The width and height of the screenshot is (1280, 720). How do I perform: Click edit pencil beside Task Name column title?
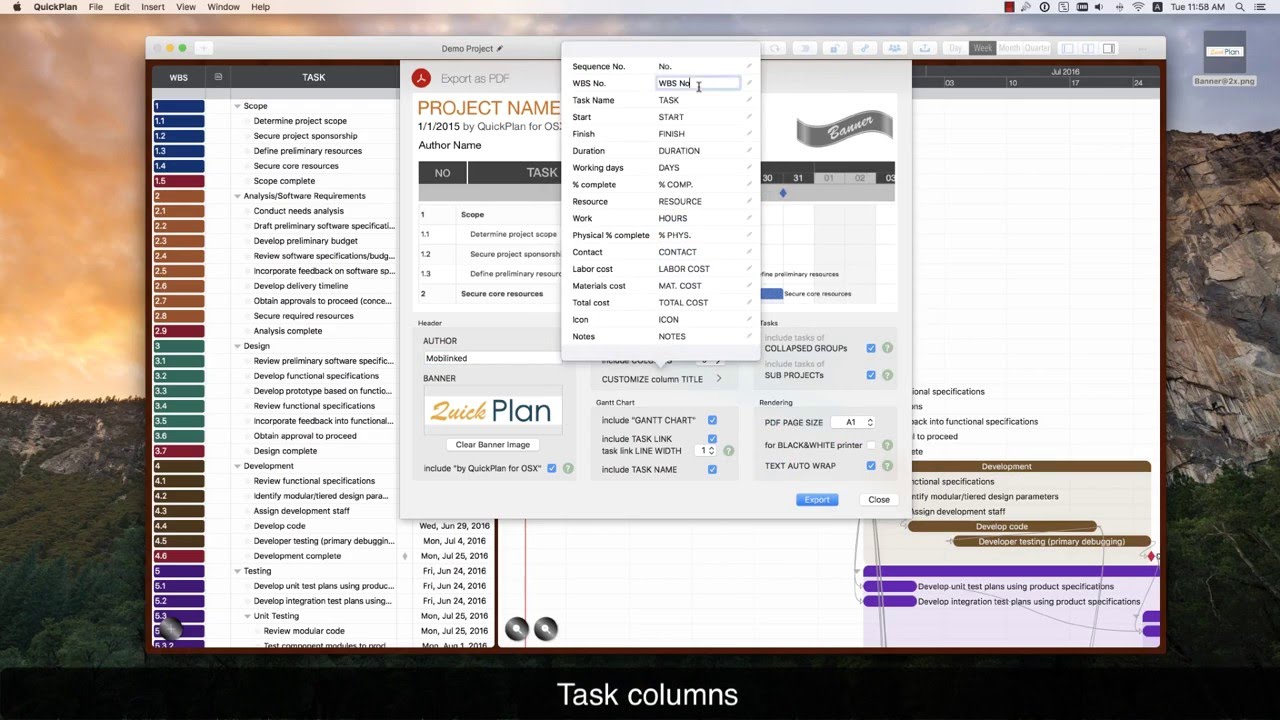(x=748, y=100)
